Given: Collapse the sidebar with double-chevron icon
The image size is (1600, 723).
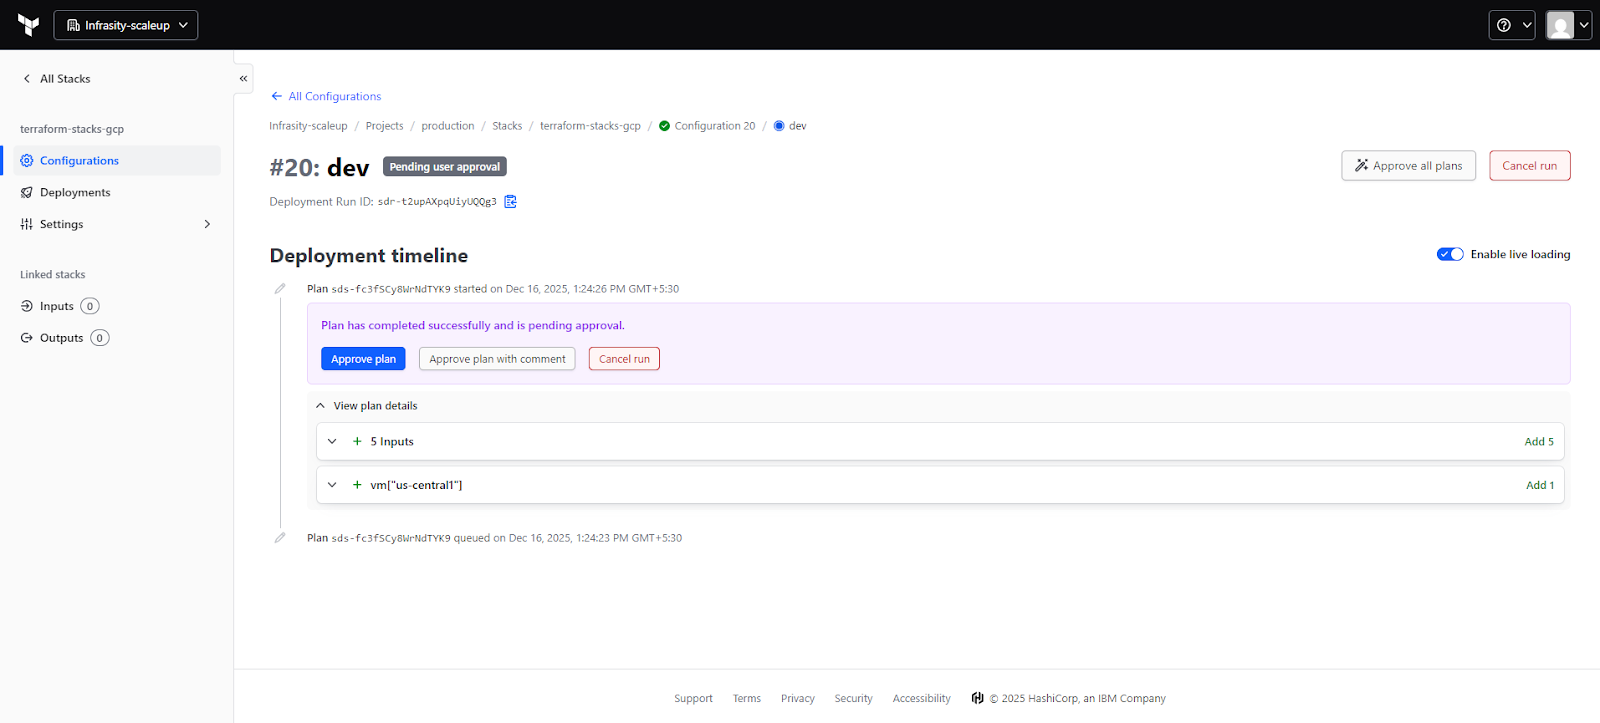Looking at the screenshot, I should (243, 78).
